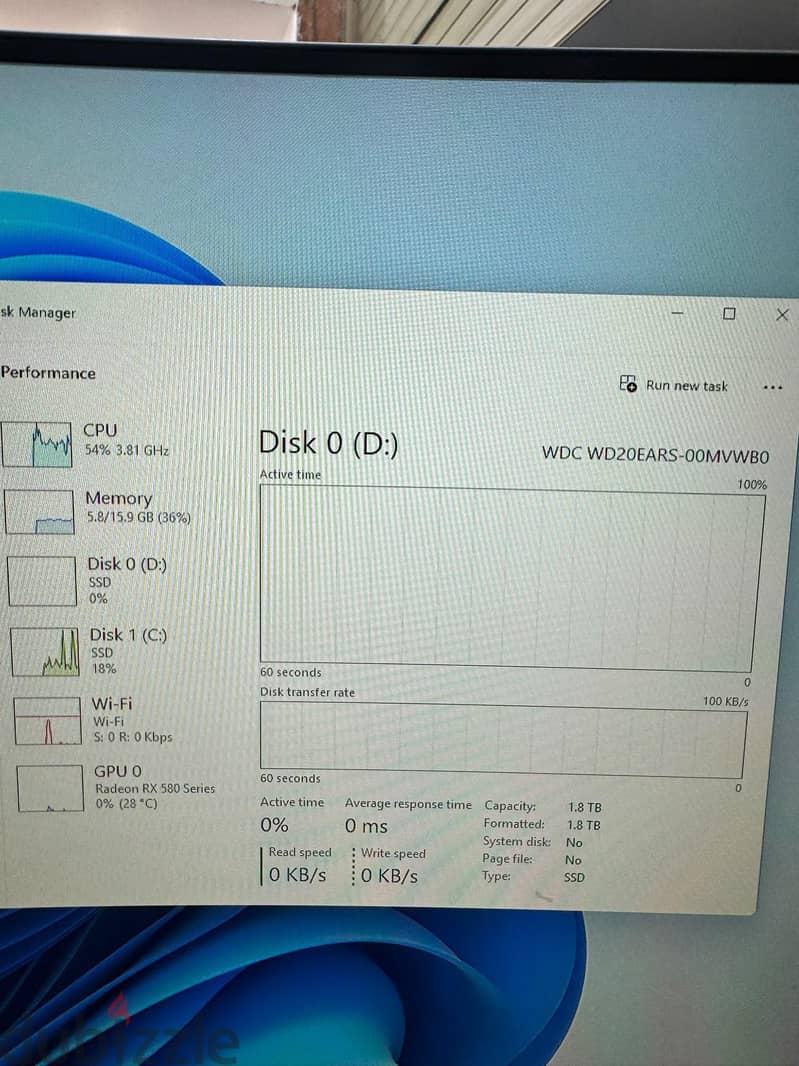Click the WDC WD20EARS-00MVWB0 model name

click(x=656, y=454)
